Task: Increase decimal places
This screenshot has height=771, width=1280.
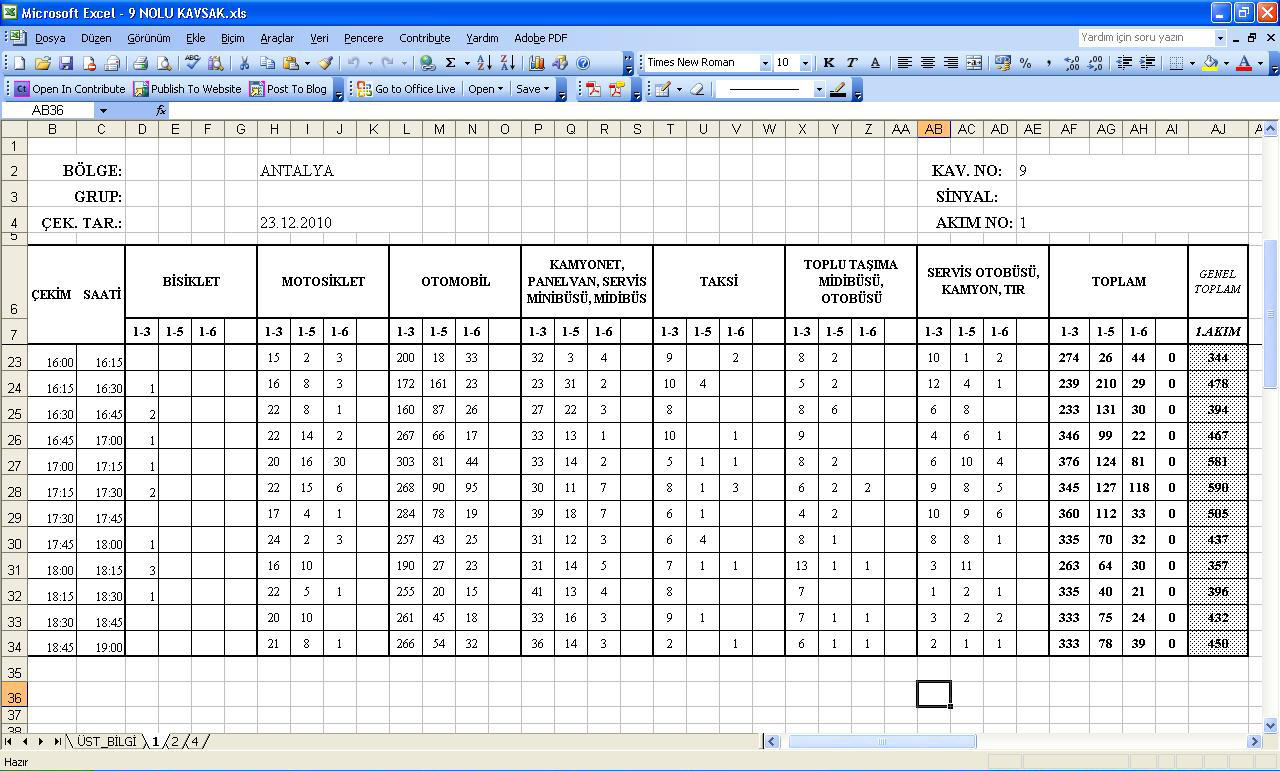Action: (x=1072, y=63)
